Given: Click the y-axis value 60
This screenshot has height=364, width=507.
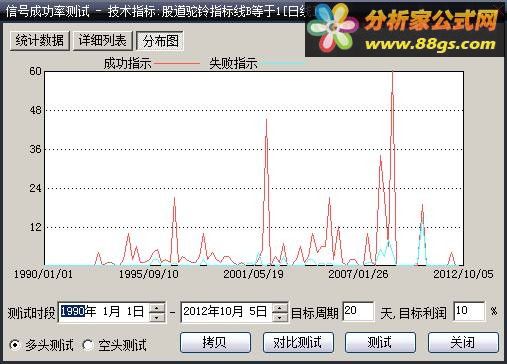Looking at the screenshot, I should tap(36, 71).
